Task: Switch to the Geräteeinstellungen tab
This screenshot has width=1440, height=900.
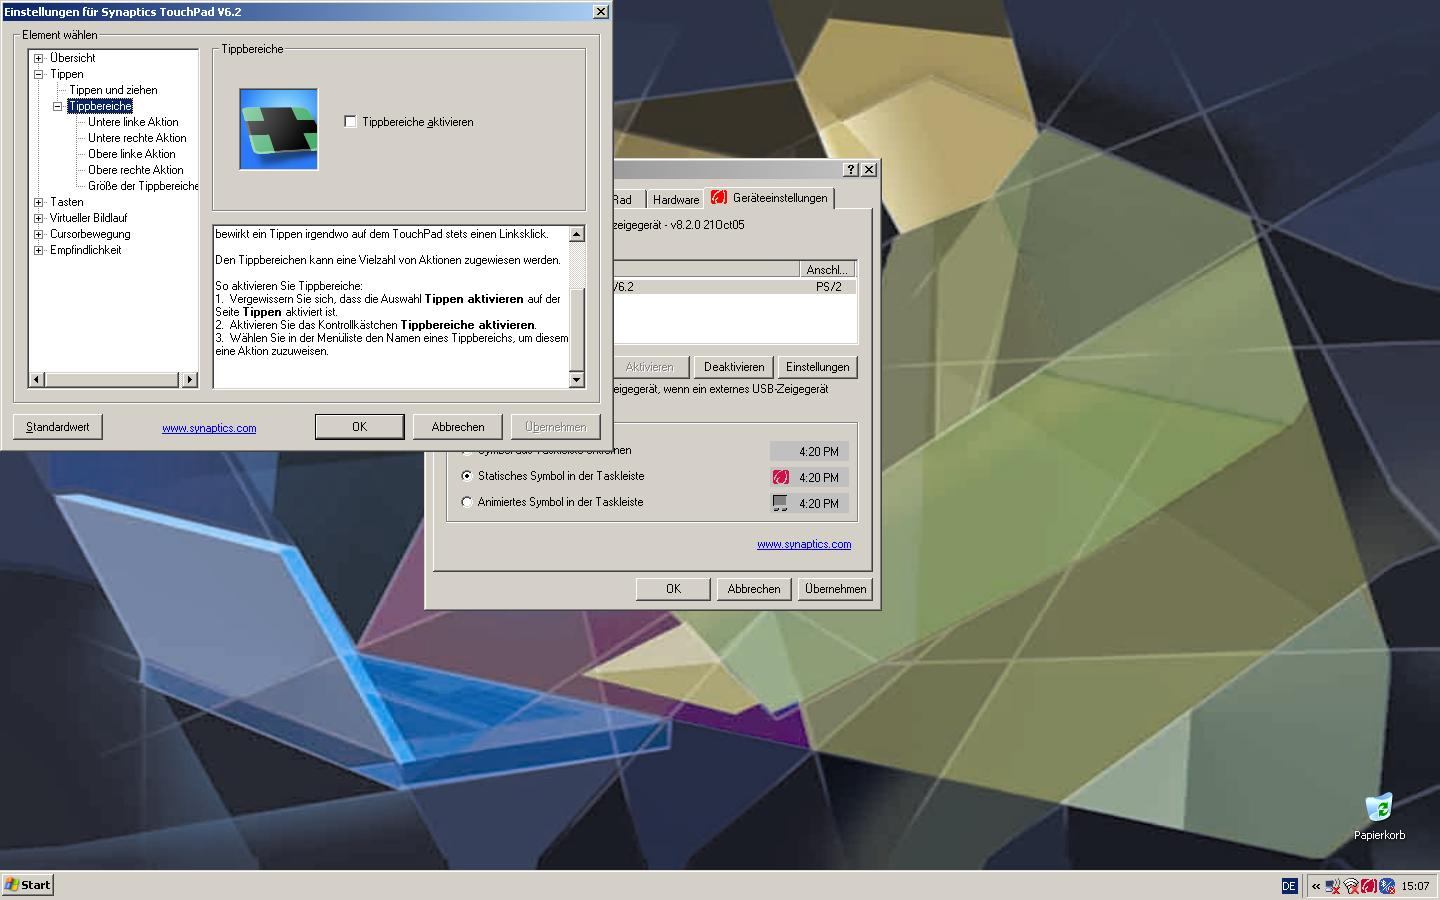Action: [769, 198]
